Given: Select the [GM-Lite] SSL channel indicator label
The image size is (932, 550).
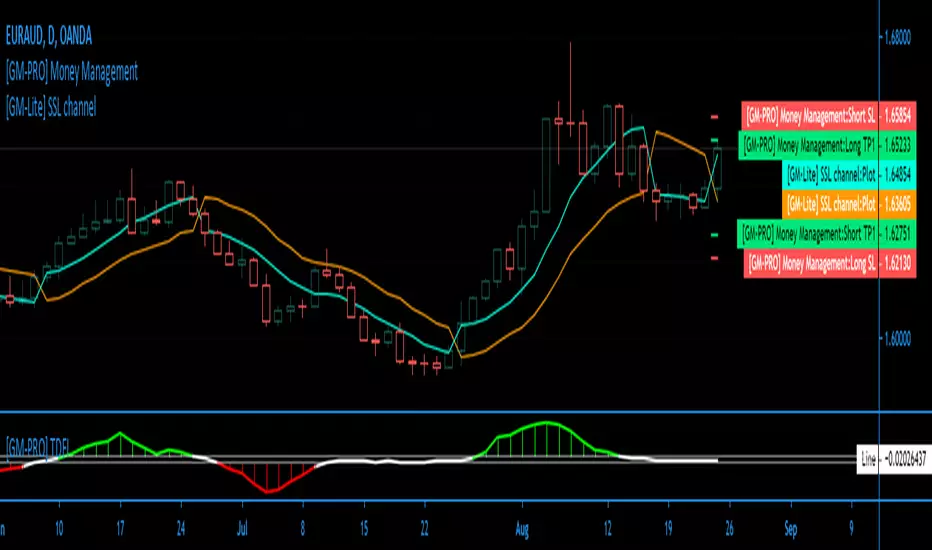Looking at the screenshot, I should click(51, 108).
